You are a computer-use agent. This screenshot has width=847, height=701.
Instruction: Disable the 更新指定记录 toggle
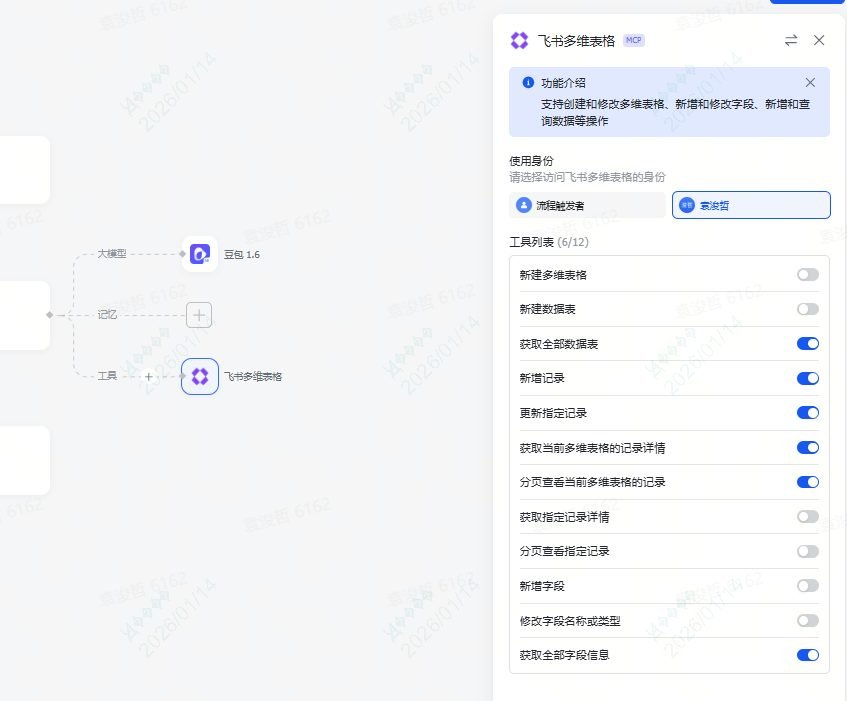point(808,413)
